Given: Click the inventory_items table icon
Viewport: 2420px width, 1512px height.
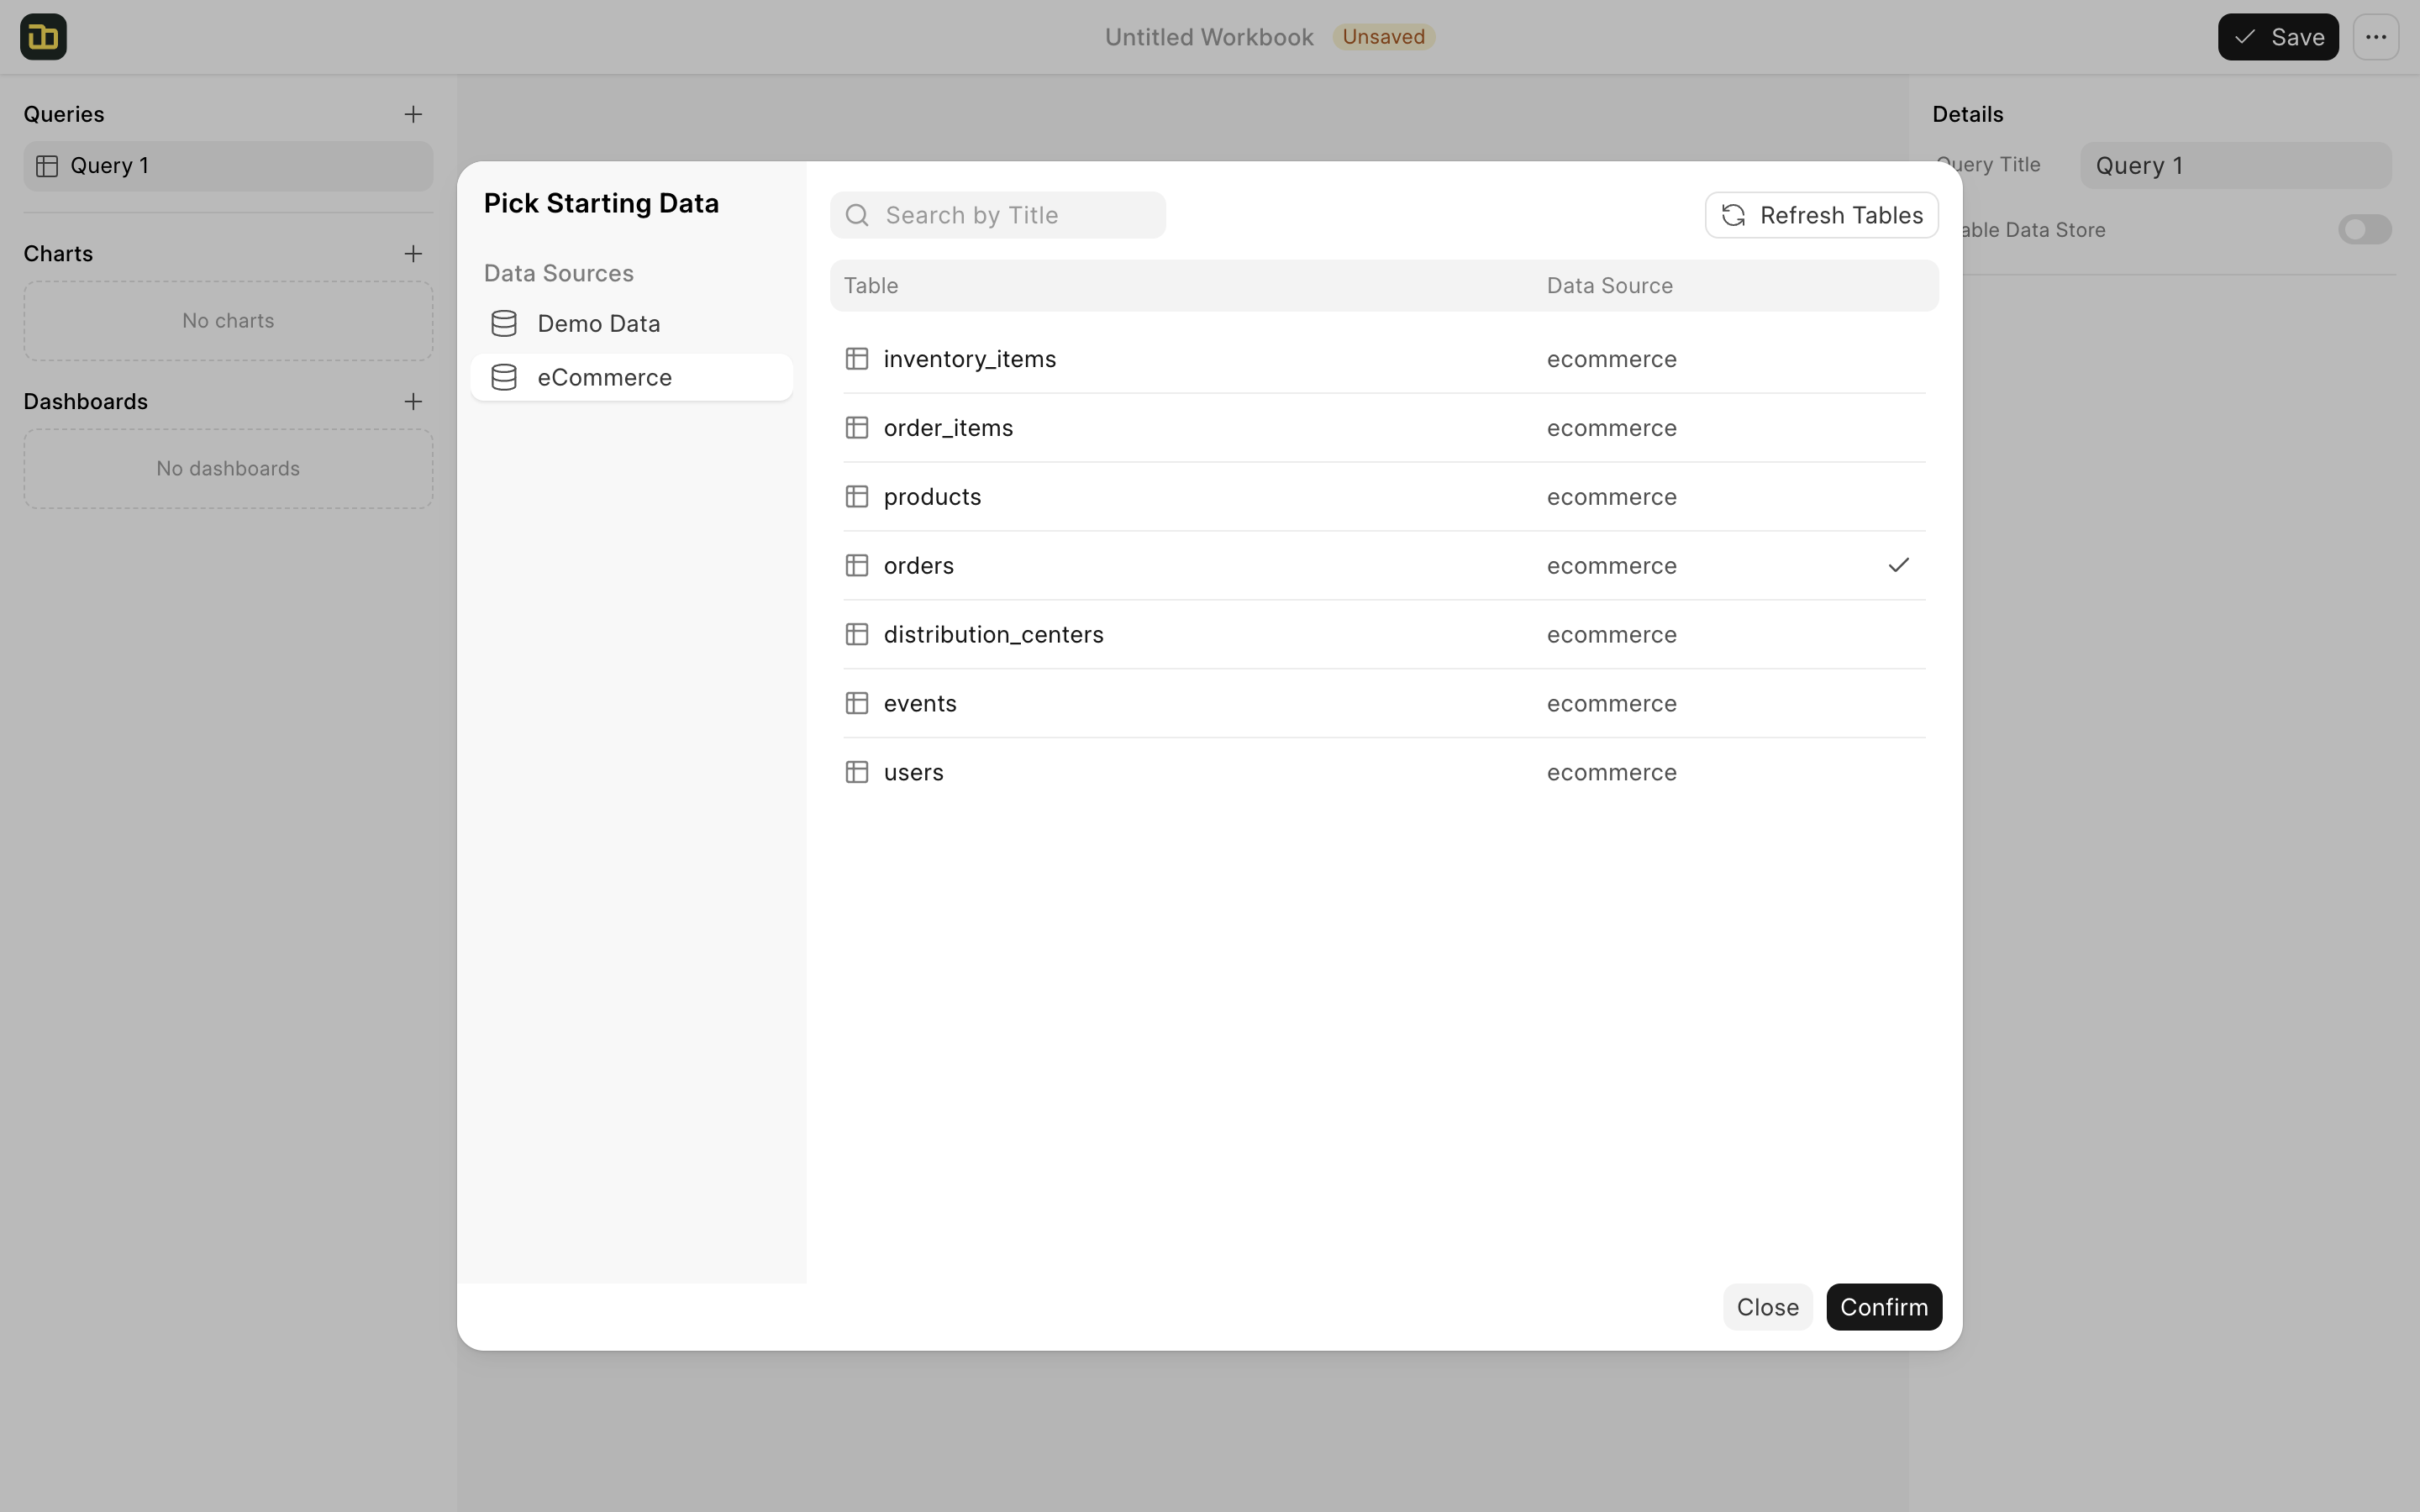Looking at the screenshot, I should pos(857,359).
